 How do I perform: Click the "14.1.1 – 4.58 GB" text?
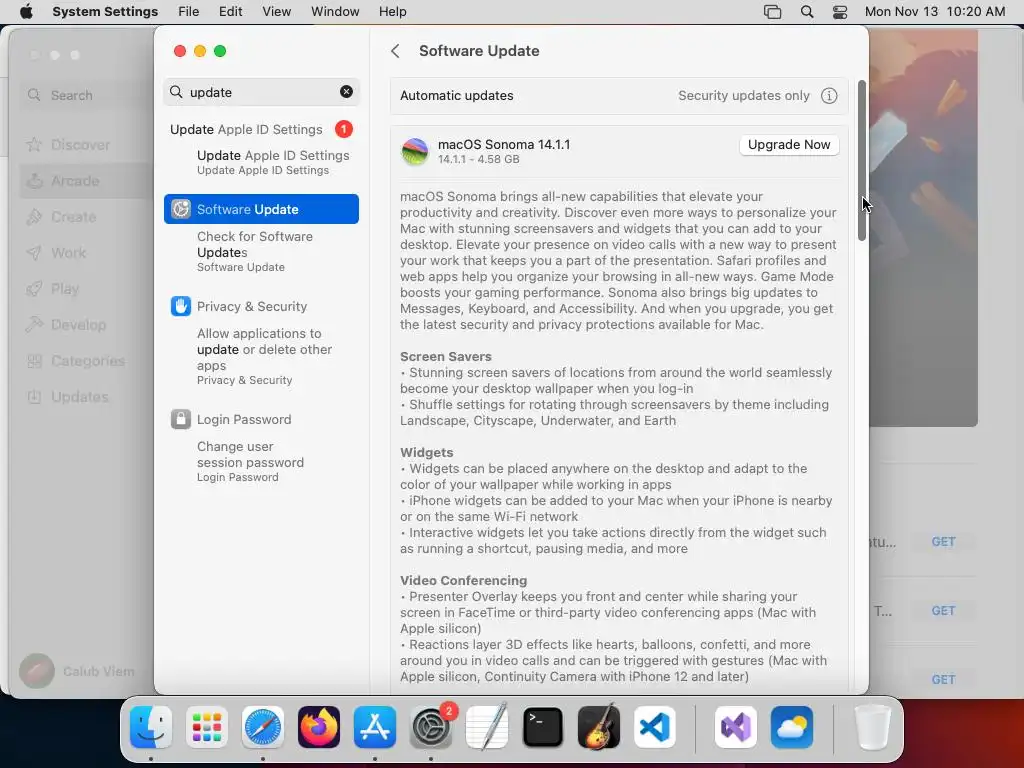[479, 159]
